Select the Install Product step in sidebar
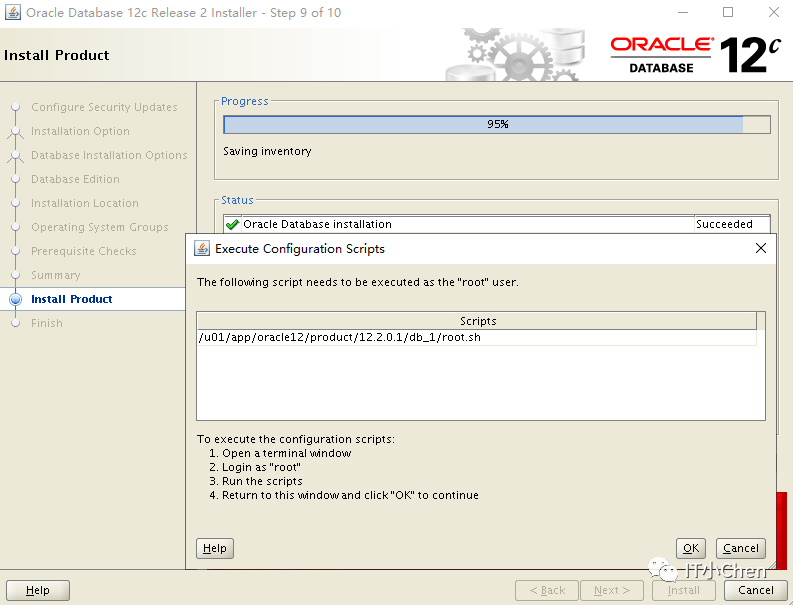The width and height of the screenshot is (793, 605). coord(71,299)
